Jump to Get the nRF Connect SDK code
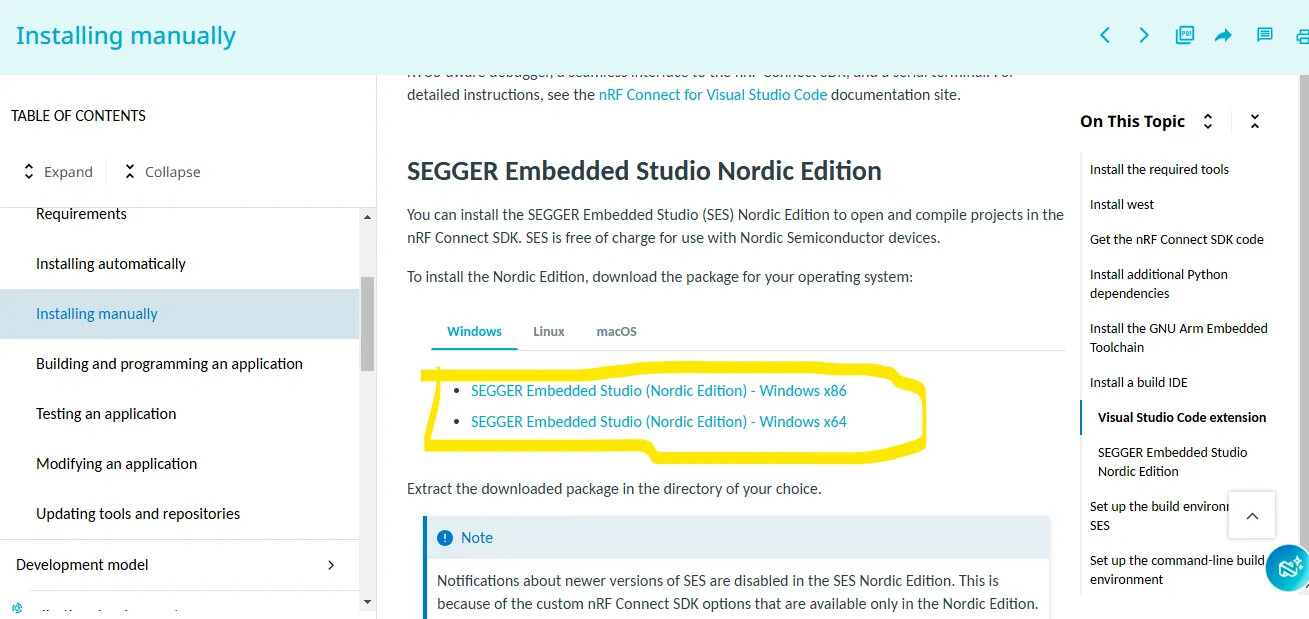 pyautogui.click(x=1177, y=240)
